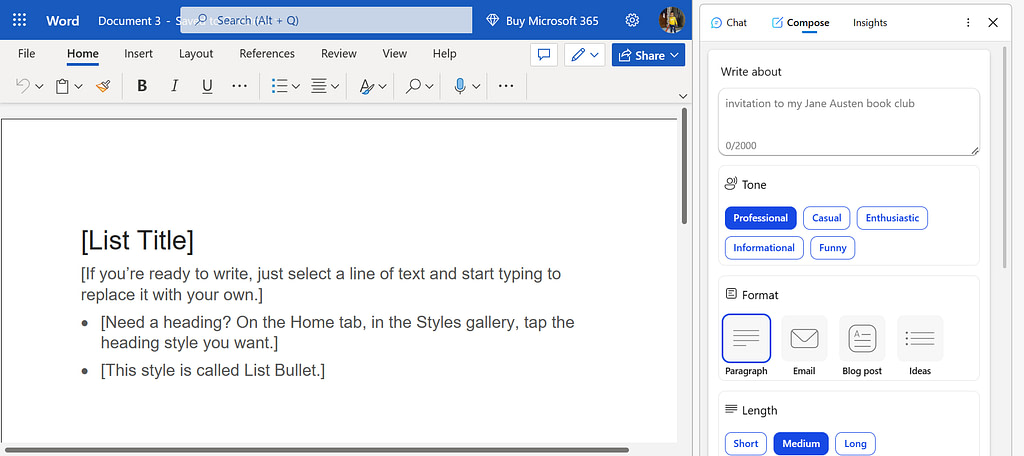Viewport: 1024px width, 456px height.
Task: Click the Dictate microphone icon
Action: click(x=460, y=86)
